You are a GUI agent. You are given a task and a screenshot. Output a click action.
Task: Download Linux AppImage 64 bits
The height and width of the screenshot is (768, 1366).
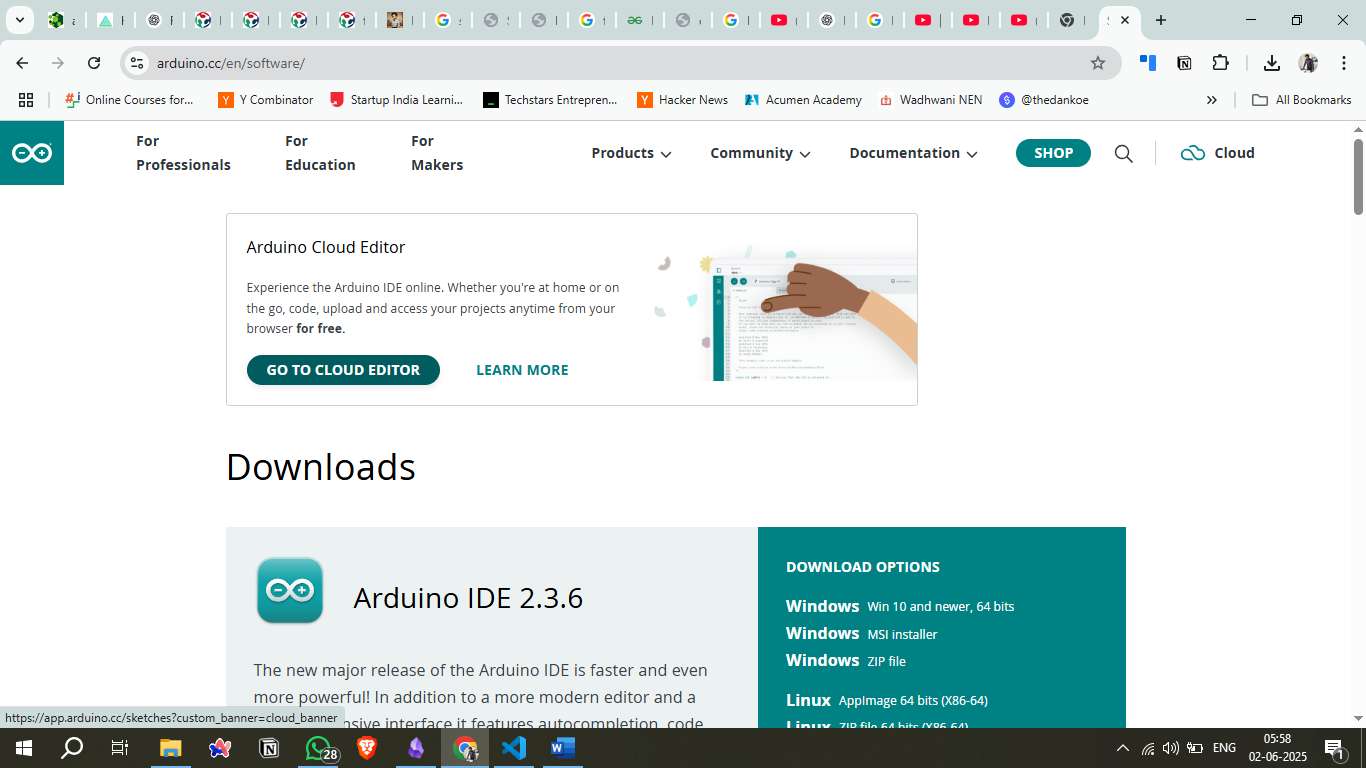pyautogui.click(x=887, y=700)
